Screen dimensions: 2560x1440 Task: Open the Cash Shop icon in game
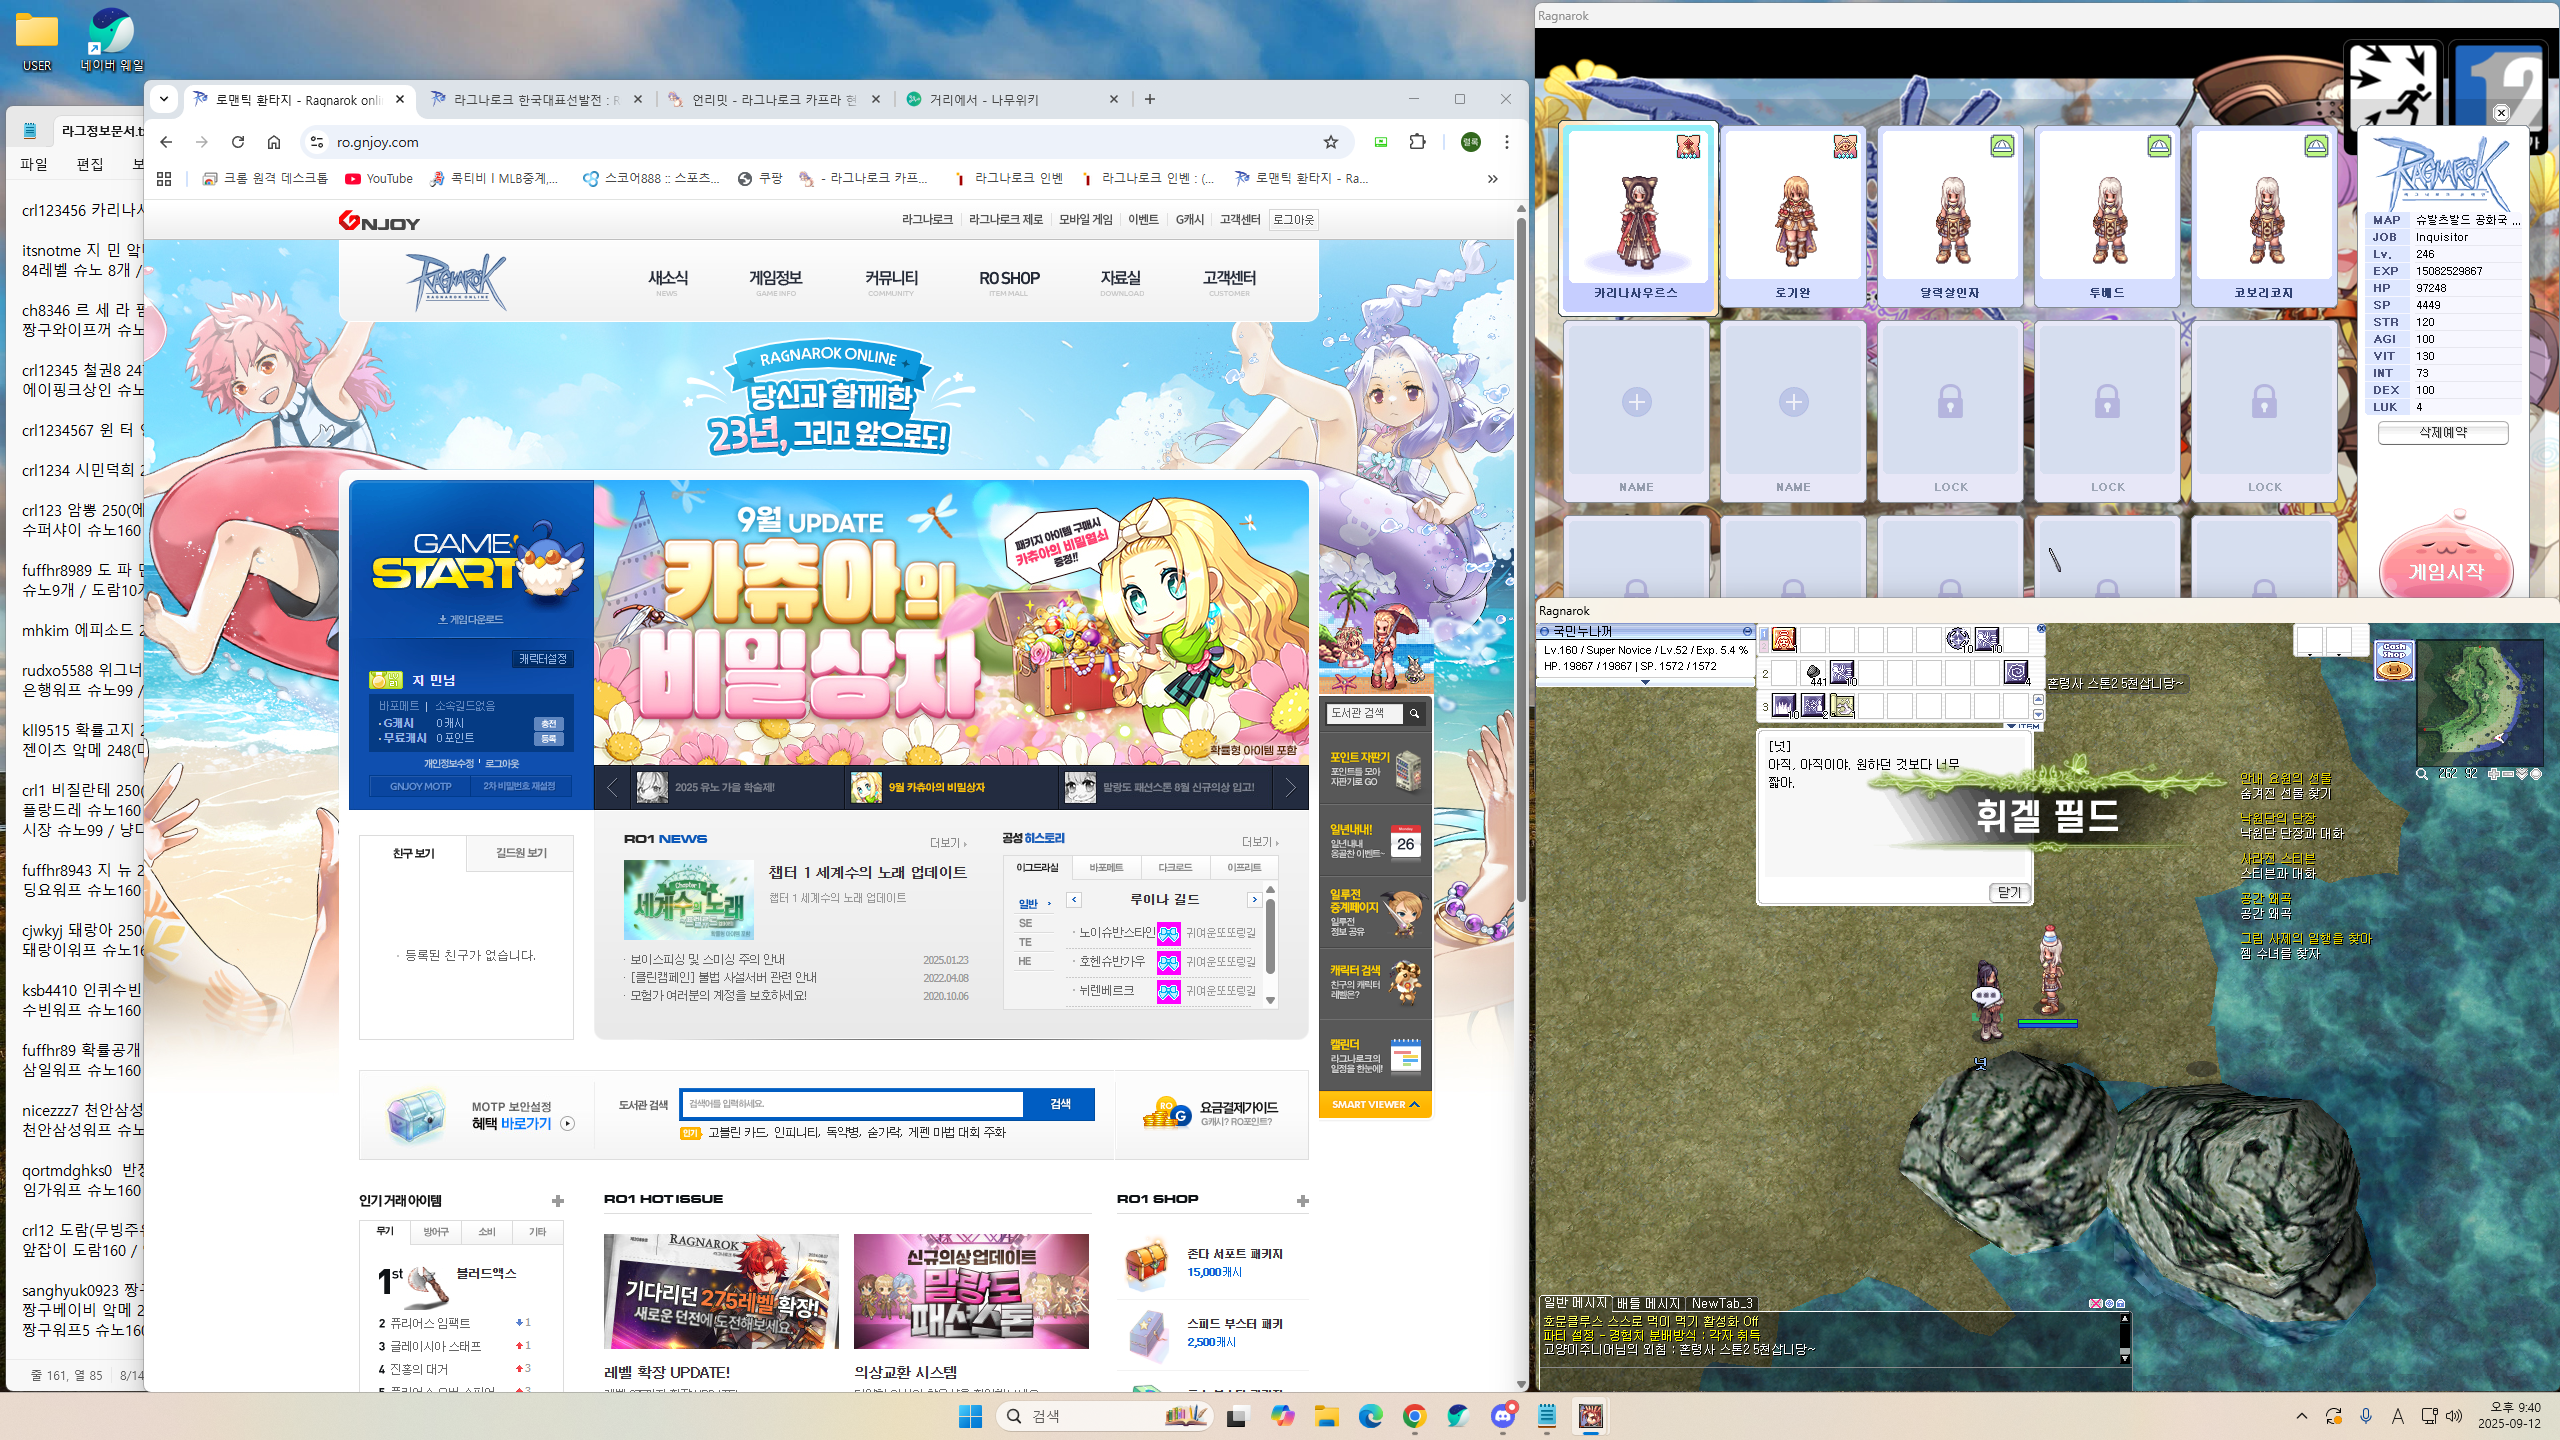pos(2393,661)
